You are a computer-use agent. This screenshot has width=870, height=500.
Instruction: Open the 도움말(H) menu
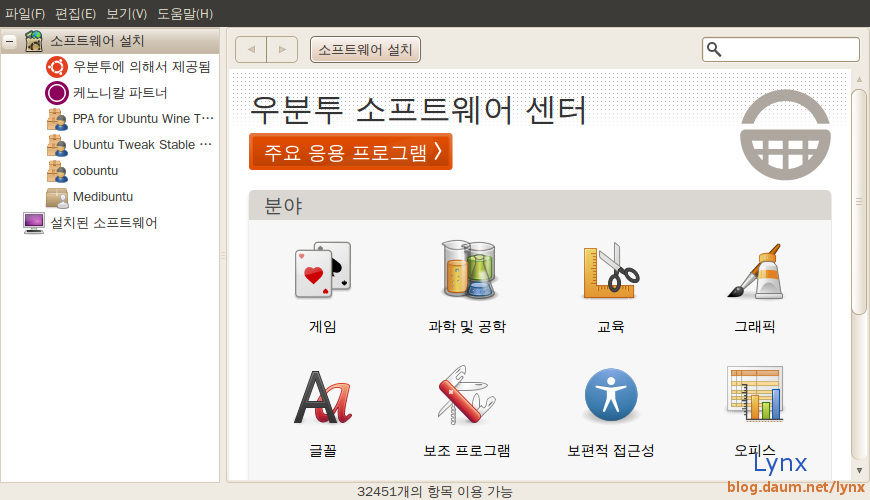pyautogui.click(x=185, y=13)
